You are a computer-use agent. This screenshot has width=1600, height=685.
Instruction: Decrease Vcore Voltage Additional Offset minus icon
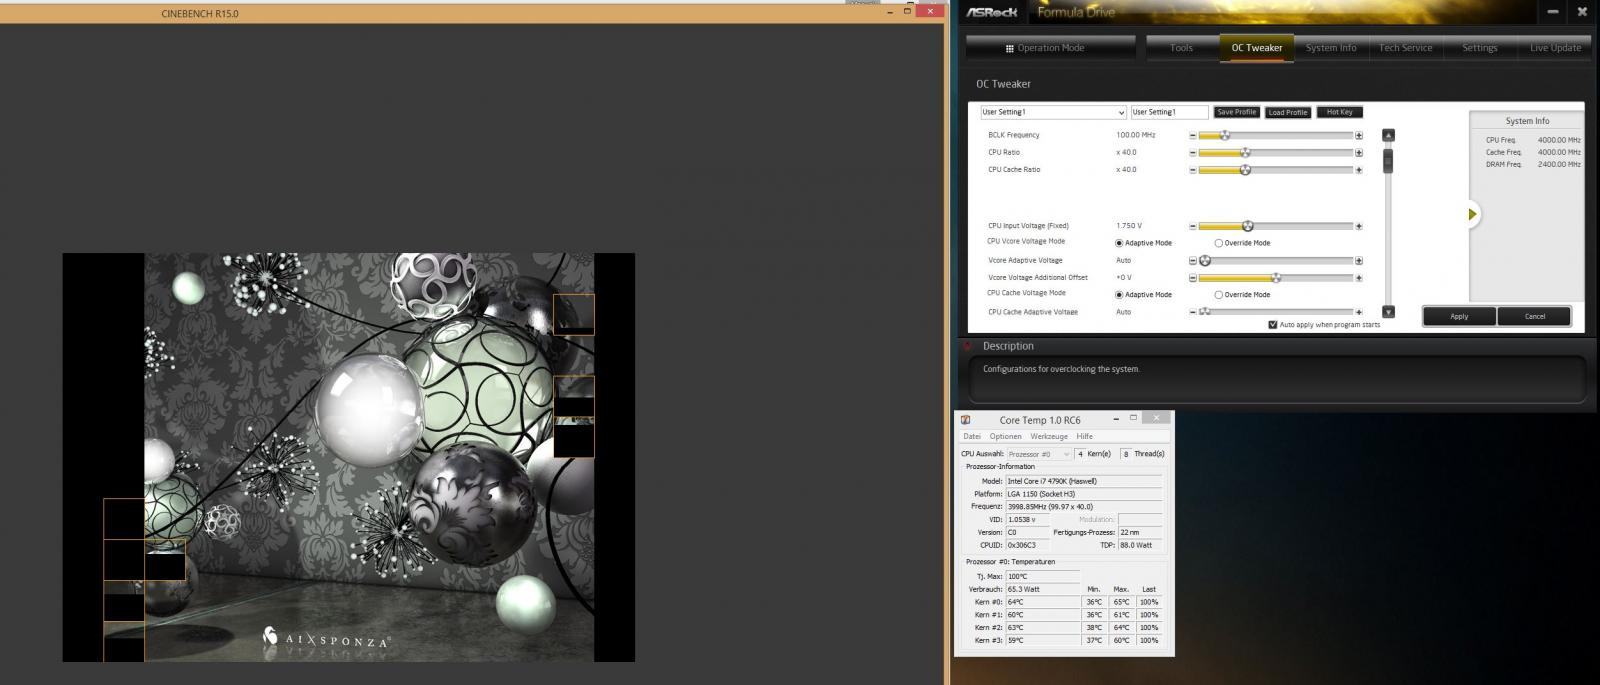(x=1193, y=278)
